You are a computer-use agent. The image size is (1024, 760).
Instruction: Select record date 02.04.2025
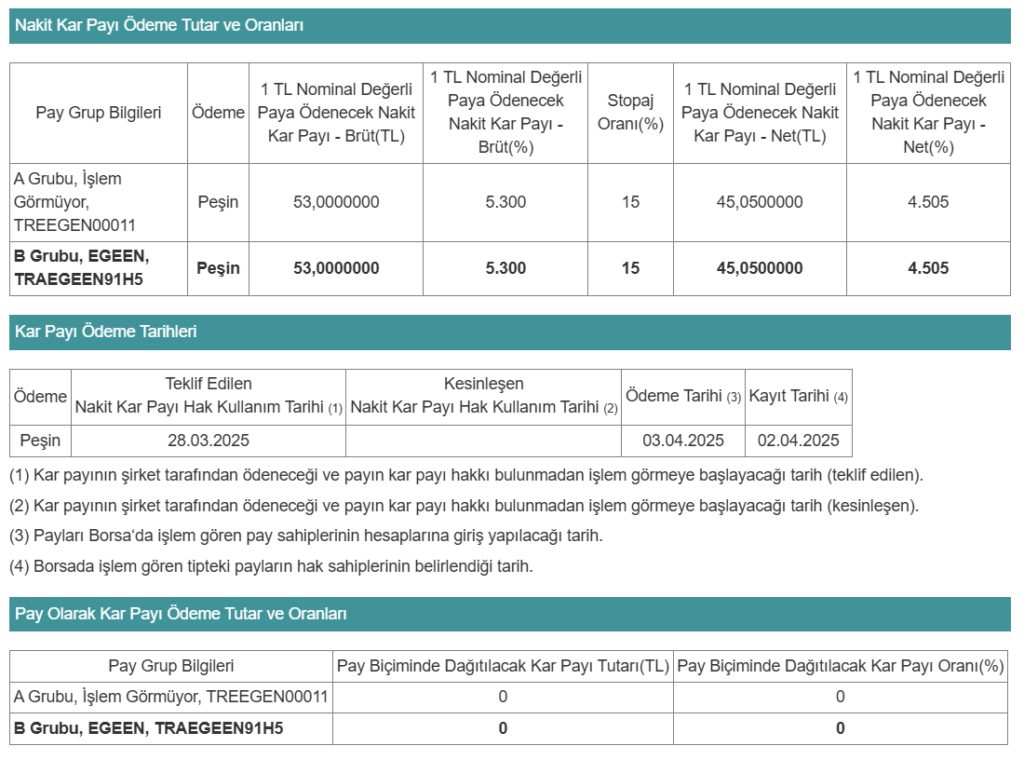[798, 441]
